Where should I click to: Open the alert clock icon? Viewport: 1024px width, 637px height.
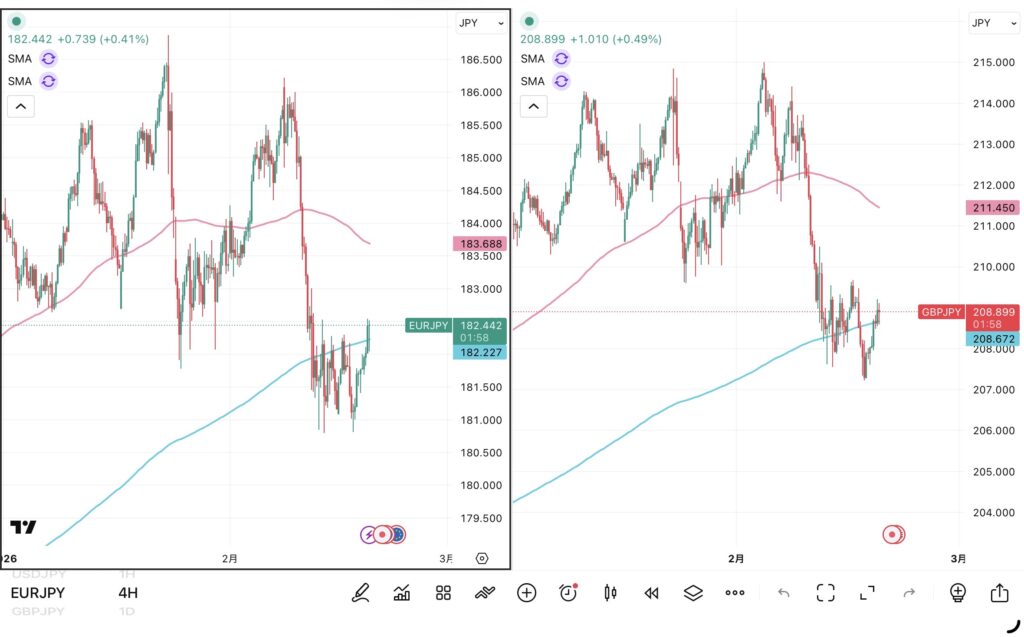[x=569, y=593]
